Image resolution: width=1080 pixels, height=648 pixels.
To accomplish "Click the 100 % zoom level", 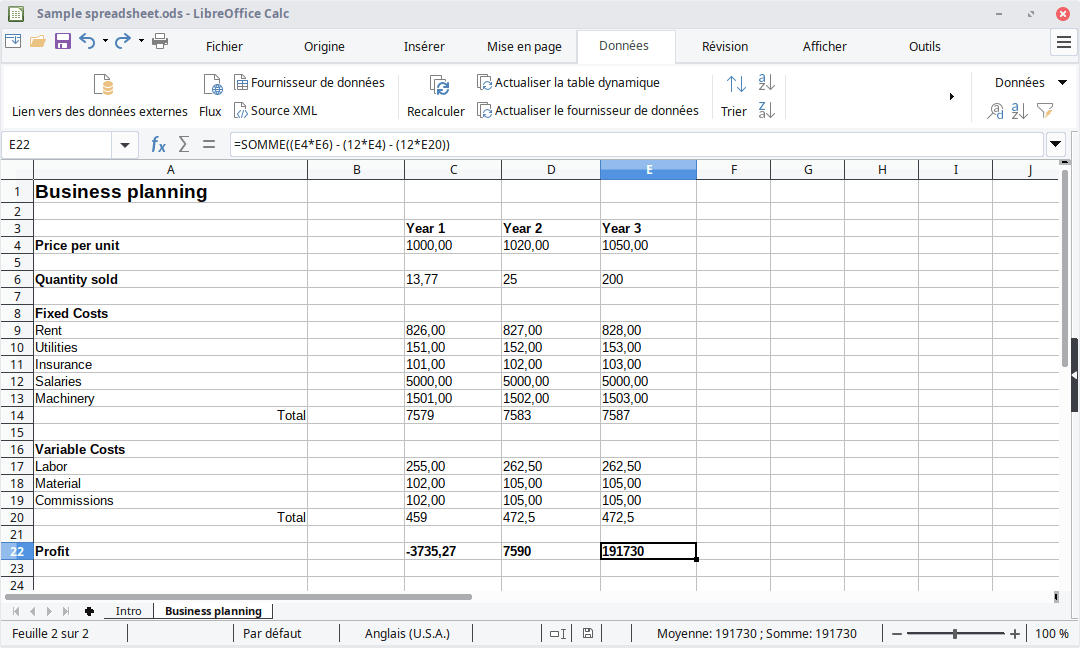I will pyautogui.click(x=1052, y=634).
